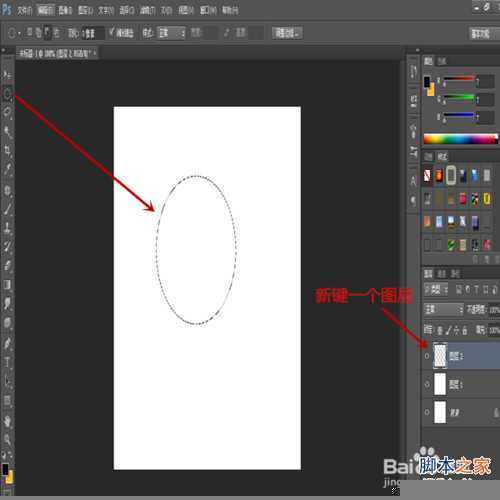This screenshot has height=500, width=500.
Task: Select the Zoom tool
Action: (x=7, y=439)
